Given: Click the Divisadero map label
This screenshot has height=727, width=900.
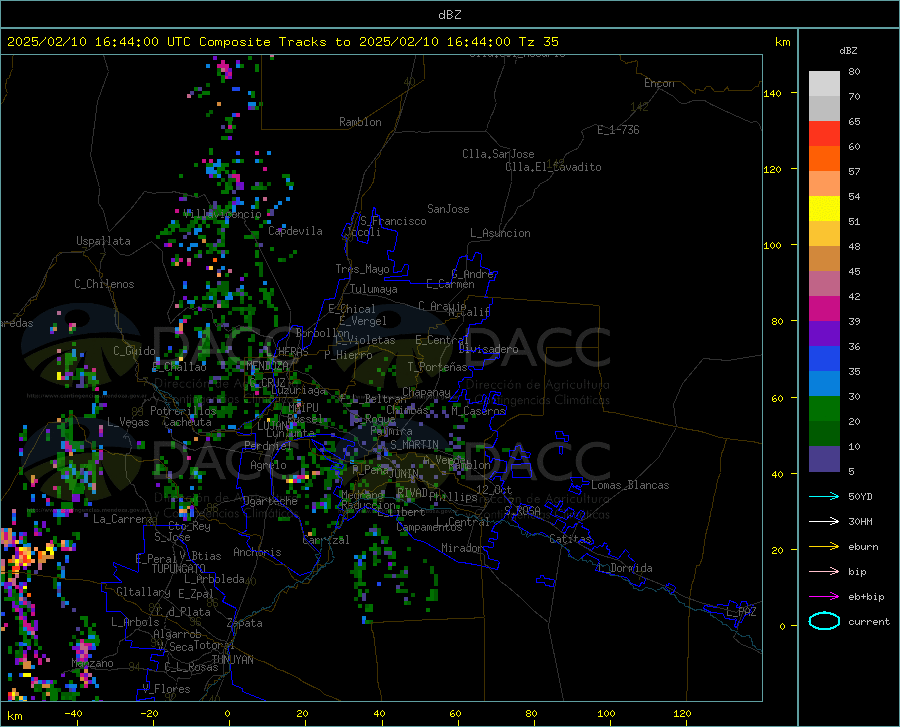Looking at the screenshot, I should (x=488, y=349).
